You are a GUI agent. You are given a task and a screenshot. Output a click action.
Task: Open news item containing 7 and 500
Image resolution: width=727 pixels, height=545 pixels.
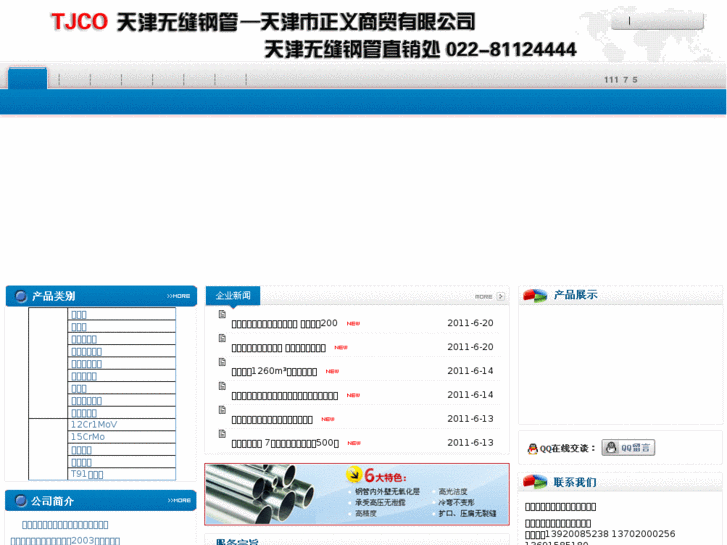pos(285,443)
